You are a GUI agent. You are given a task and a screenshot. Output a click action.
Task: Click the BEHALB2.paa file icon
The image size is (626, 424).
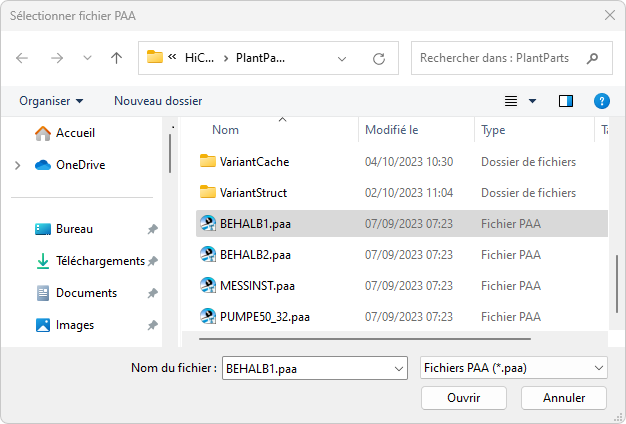pos(208,254)
